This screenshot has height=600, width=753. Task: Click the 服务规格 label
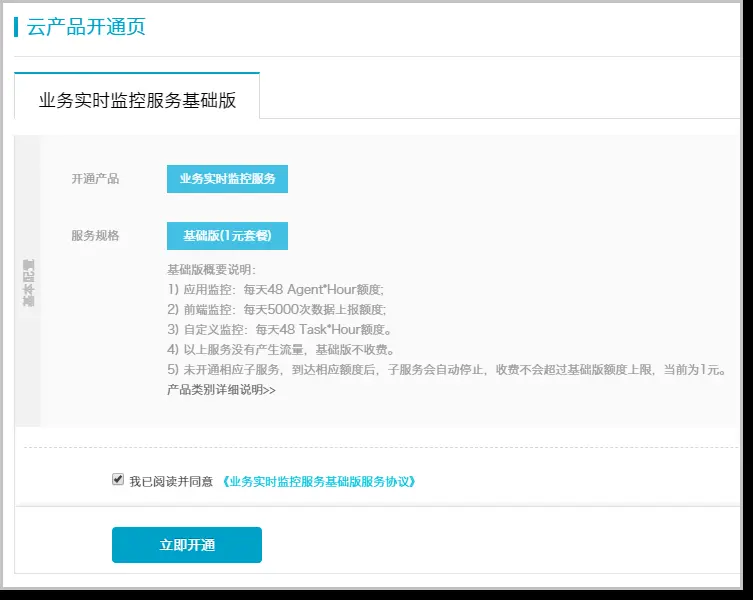[x=95, y=235]
